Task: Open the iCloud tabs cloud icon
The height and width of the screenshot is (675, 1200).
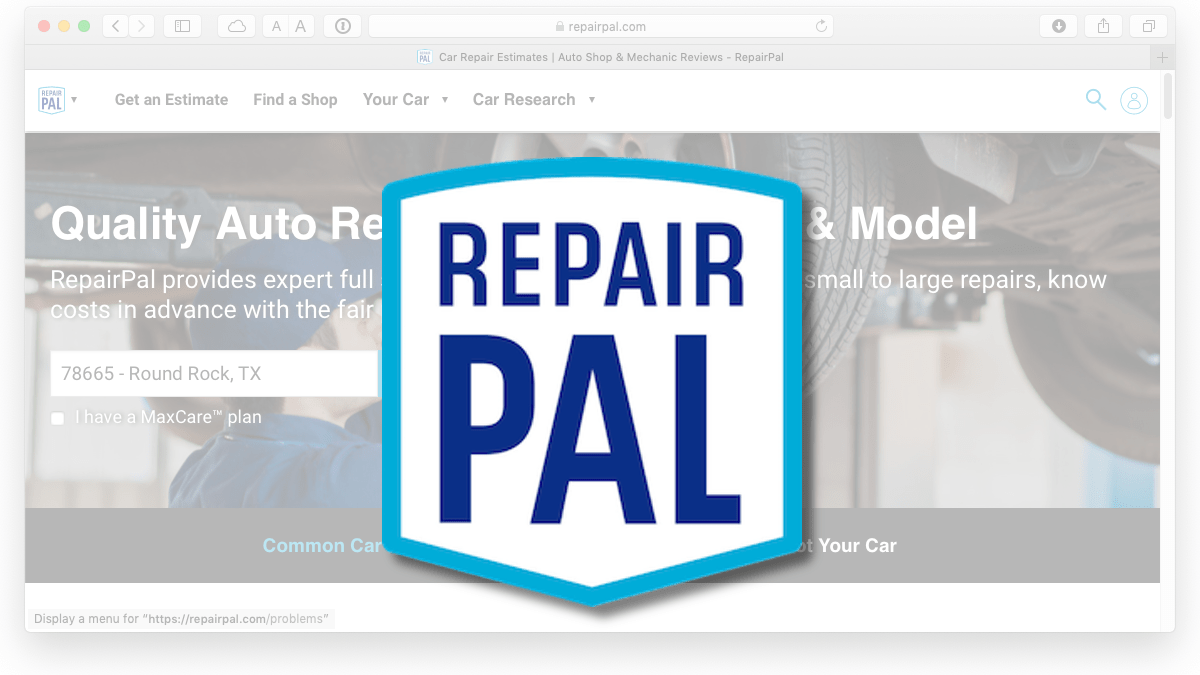Action: point(236,26)
